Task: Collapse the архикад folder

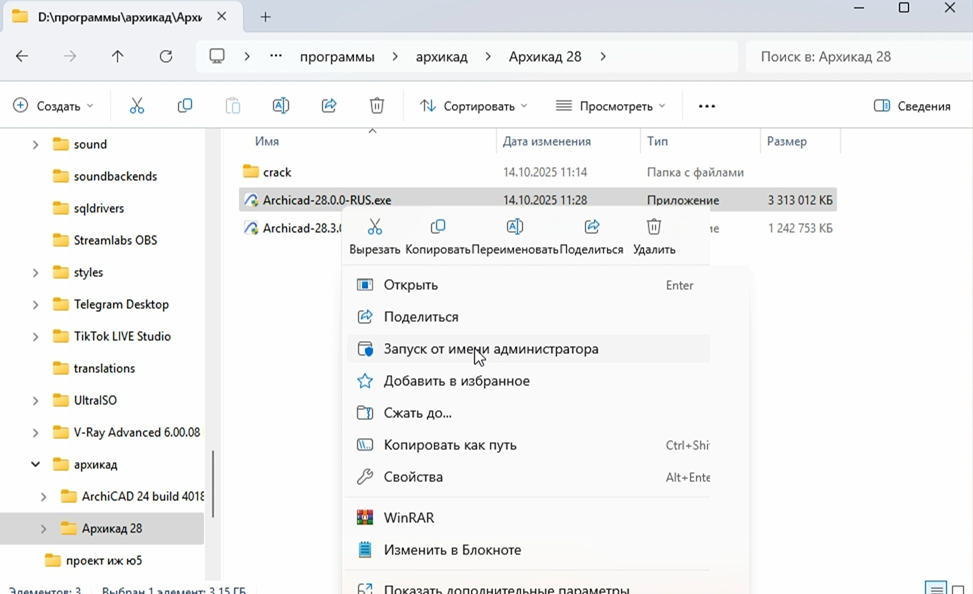Action: click(x=35, y=464)
